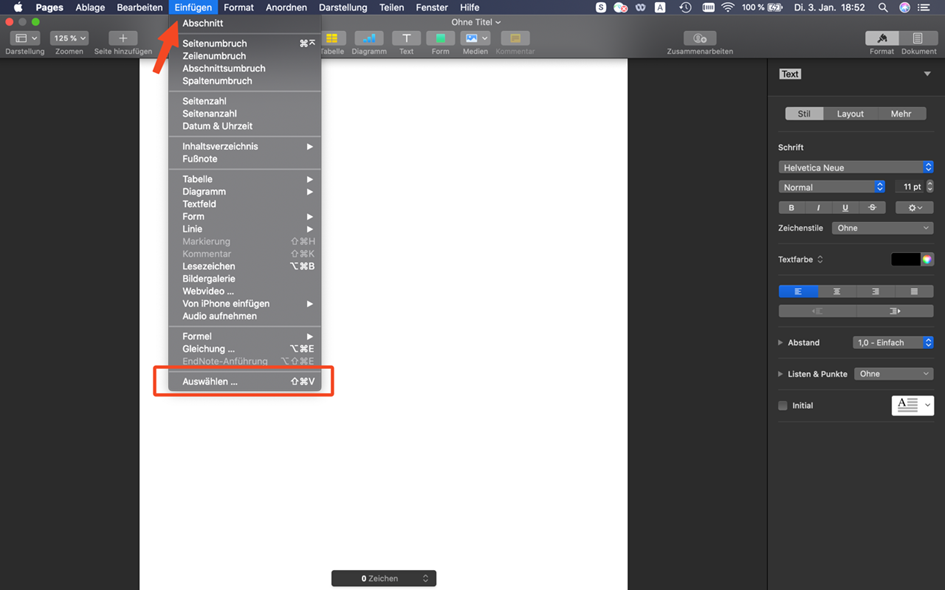Show the Dokument inspector panel
Image resolution: width=945 pixels, height=590 pixels.
pos(918,38)
